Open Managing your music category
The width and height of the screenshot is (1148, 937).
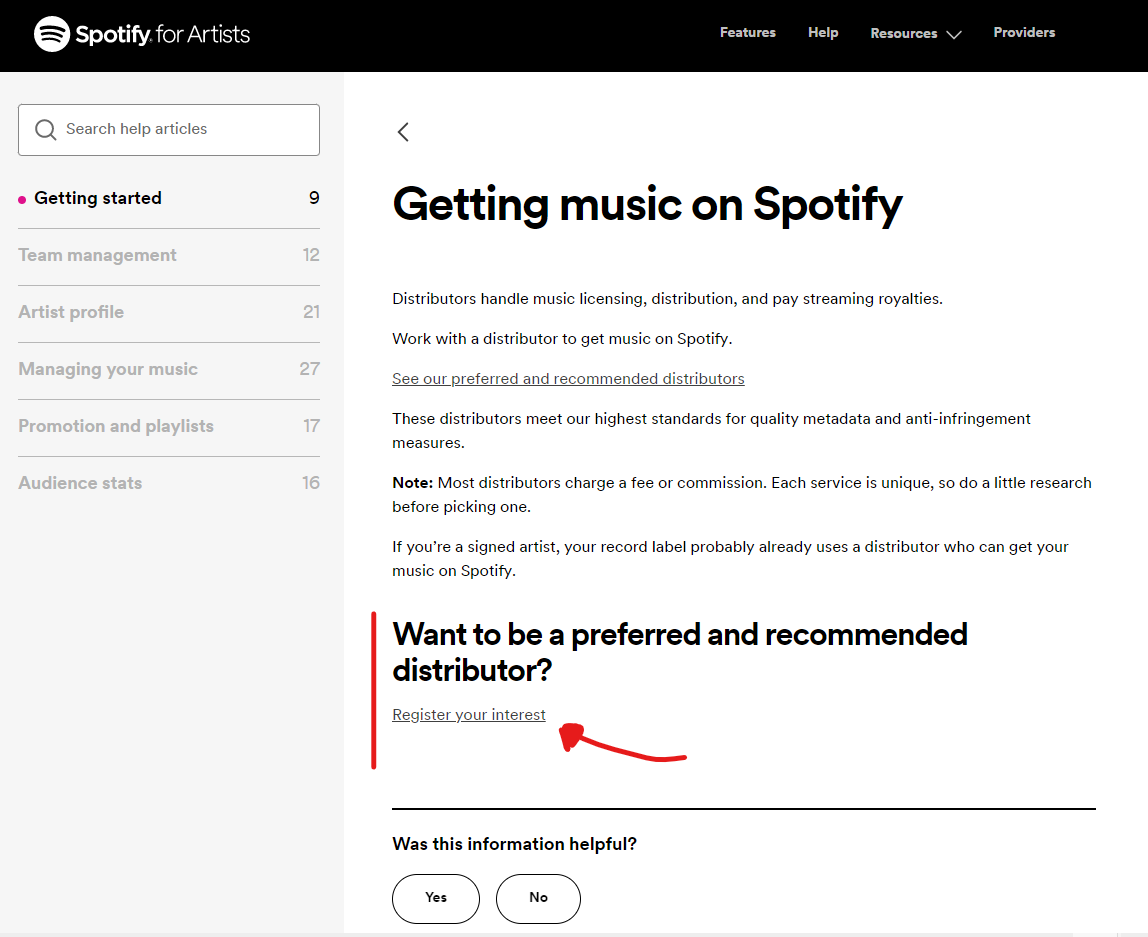pyautogui.click(x=169, y=369)
